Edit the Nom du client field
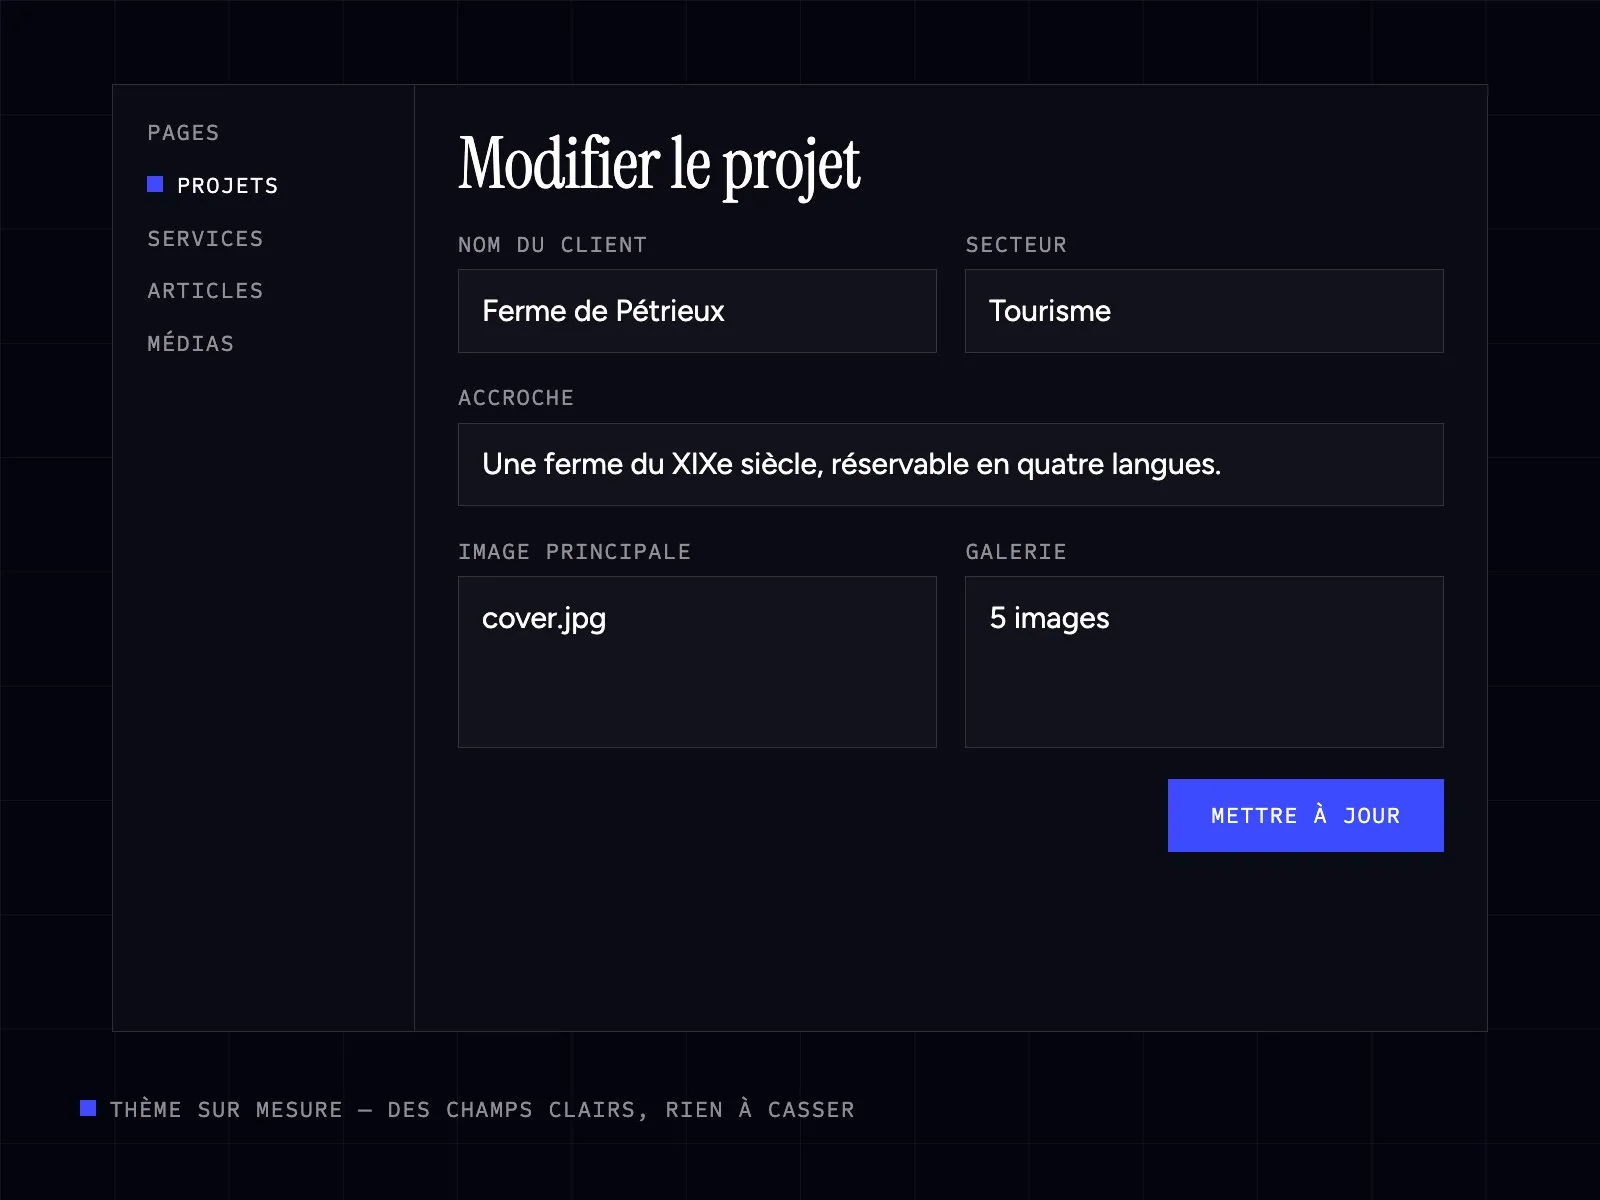Image resolution: width=1600 pixels, height=1200 pixels. click(697, 311)
